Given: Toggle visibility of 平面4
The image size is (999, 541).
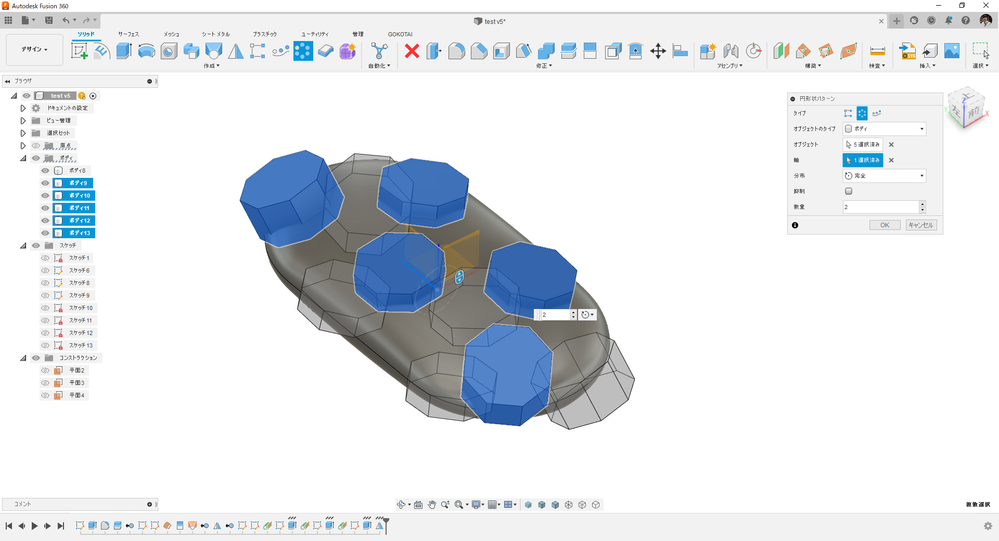Looking at the screenshot, I should click(x=45, y=395).
